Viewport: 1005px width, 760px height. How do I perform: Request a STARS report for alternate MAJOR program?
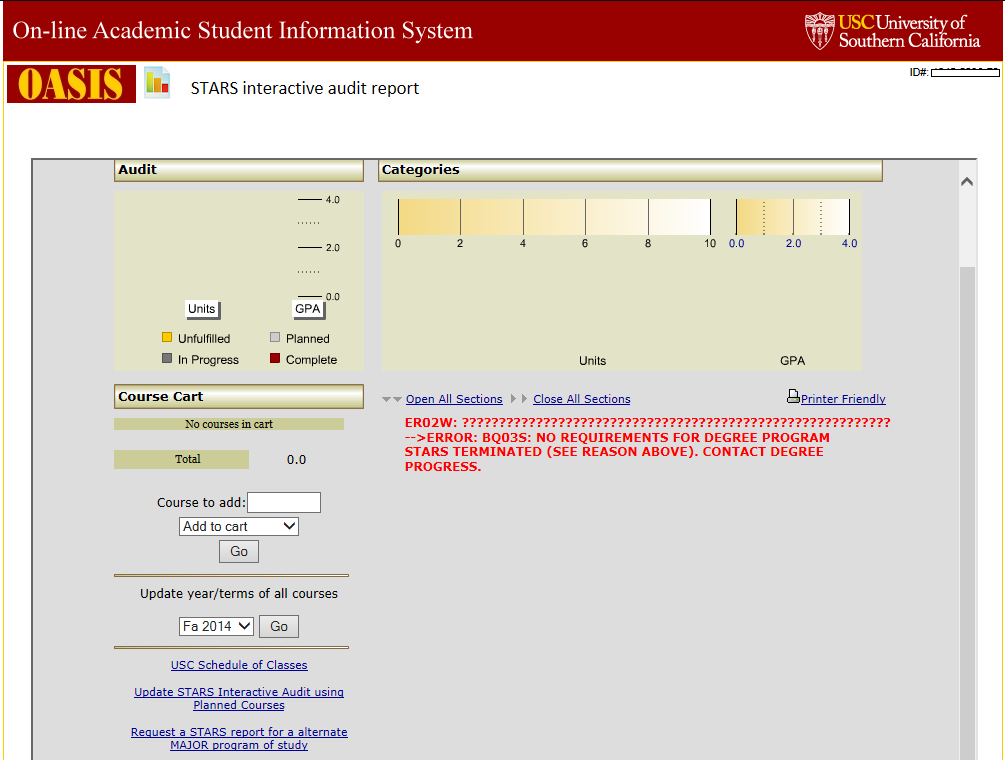[239, 738]
